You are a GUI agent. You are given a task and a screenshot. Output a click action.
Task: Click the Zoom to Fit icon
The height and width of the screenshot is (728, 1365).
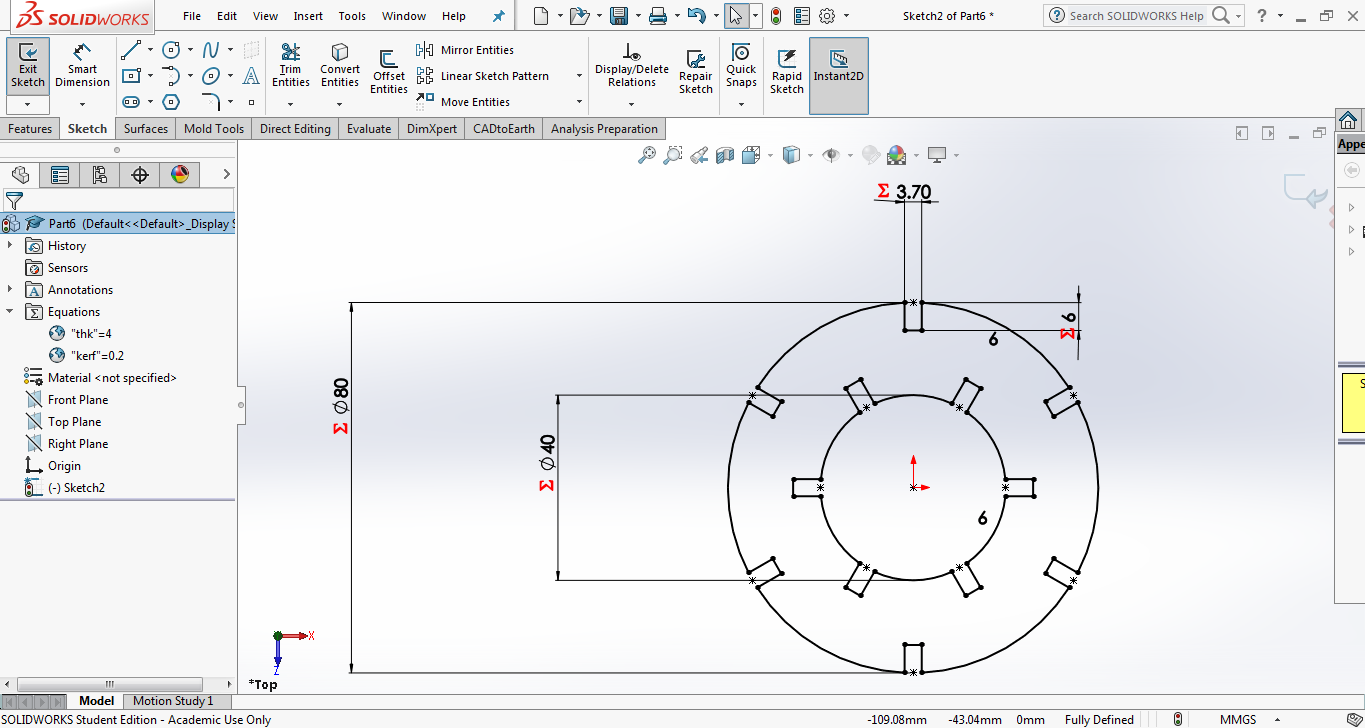tap(647, 155)
